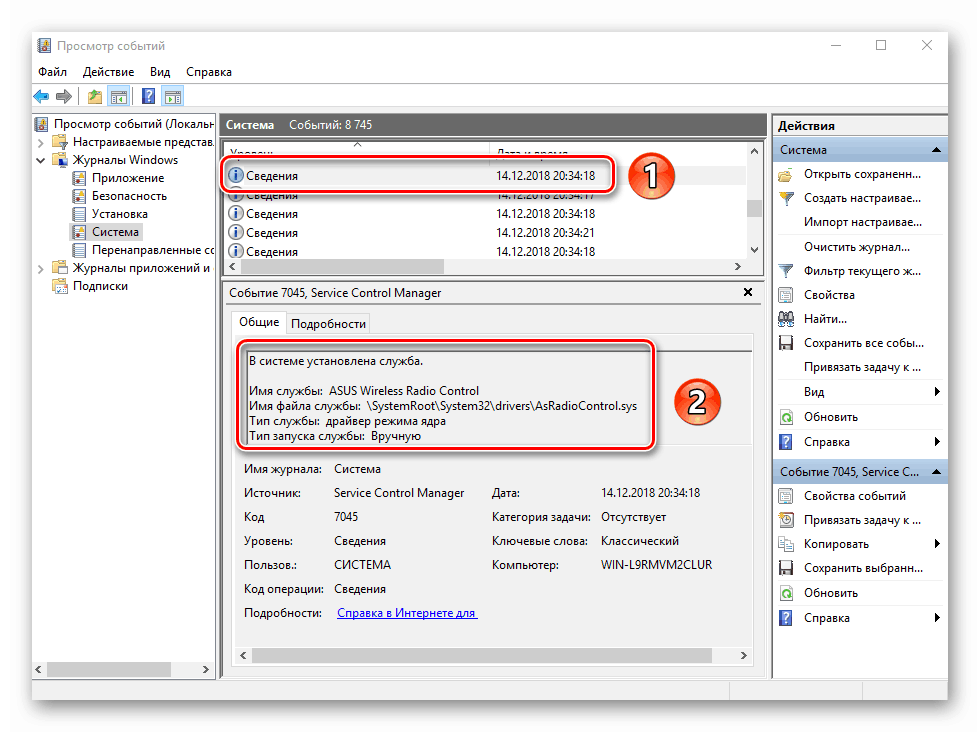Open upper Справка submenu arrow

tap(937, 442)
